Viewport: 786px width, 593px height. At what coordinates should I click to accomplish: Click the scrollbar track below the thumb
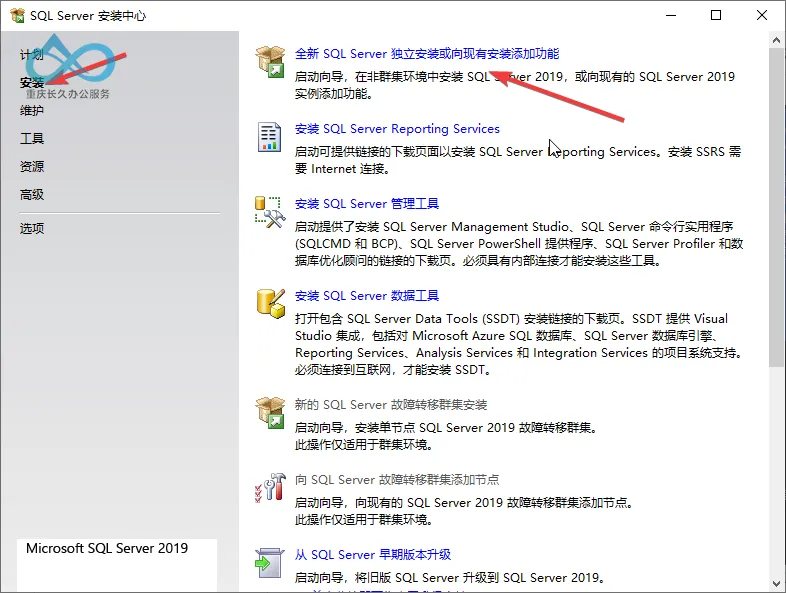tap(776, 471)
